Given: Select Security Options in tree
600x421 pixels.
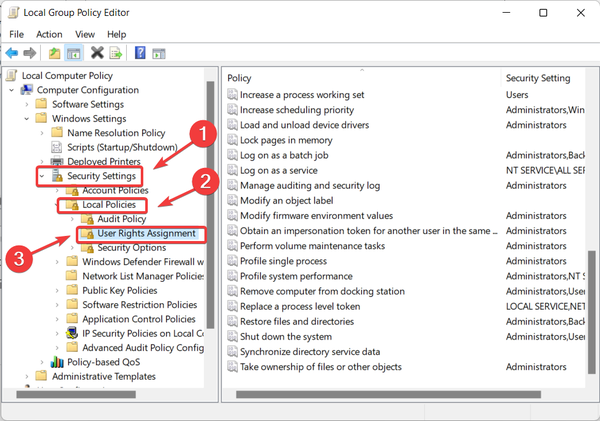Looking at the screenshot, I should click(x=132, y=248).
